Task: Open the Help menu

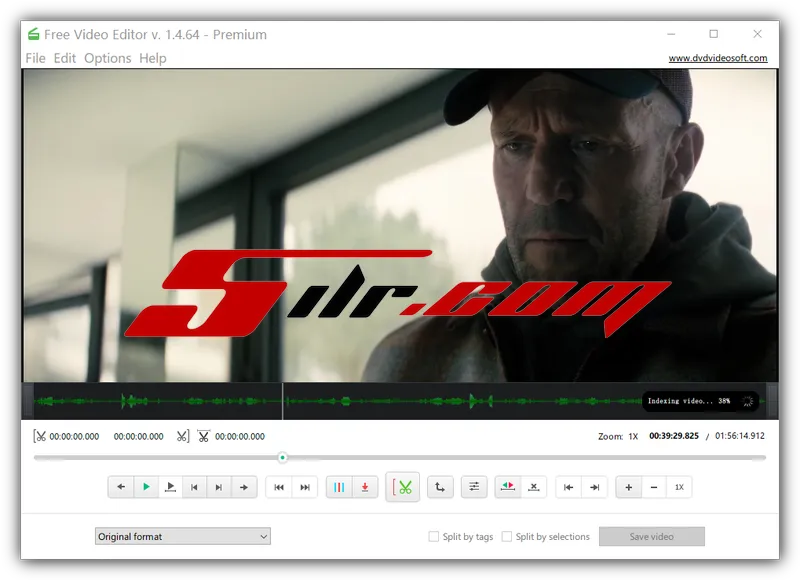Action: 153,58
